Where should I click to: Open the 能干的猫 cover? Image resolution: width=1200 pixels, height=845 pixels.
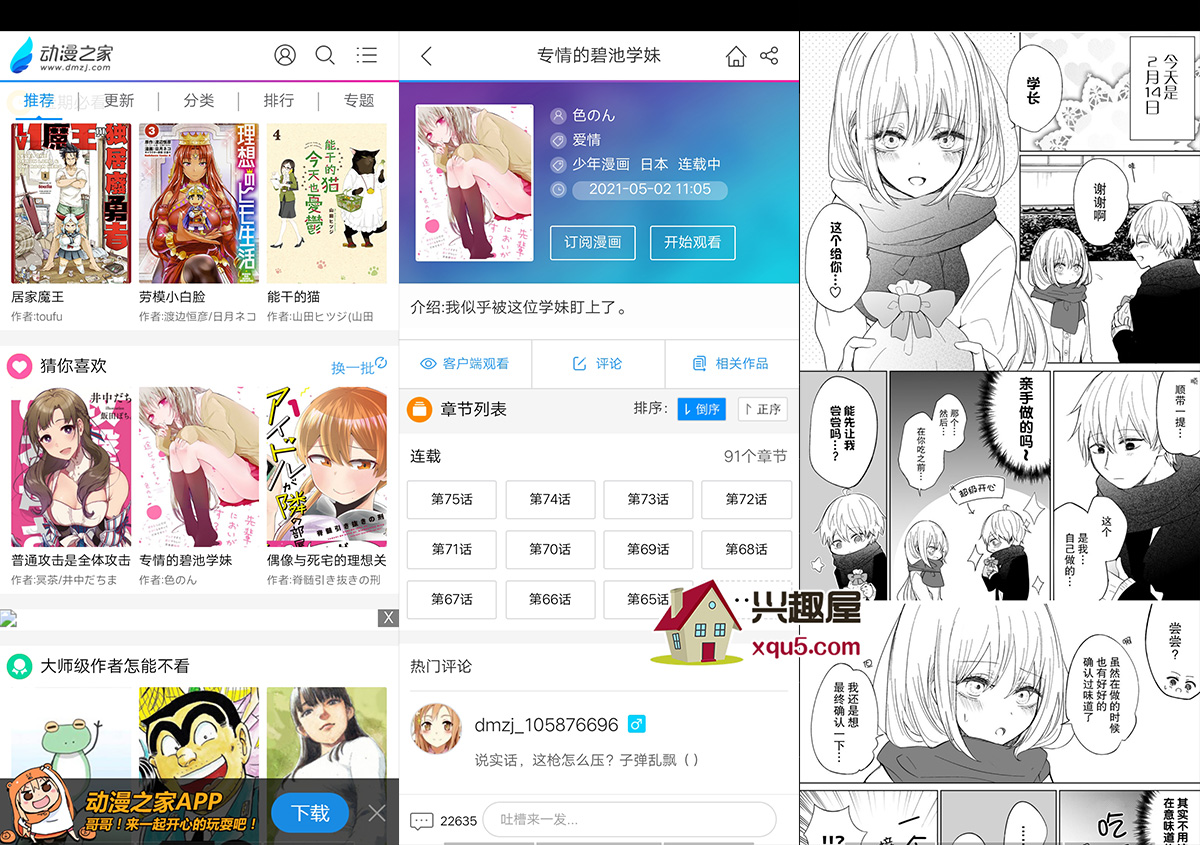[327, 203]
